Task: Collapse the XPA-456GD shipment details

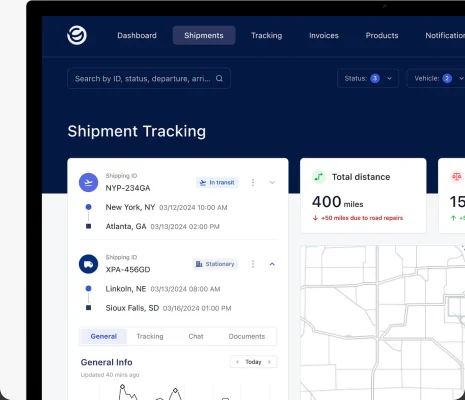Action: click(272, 264)
